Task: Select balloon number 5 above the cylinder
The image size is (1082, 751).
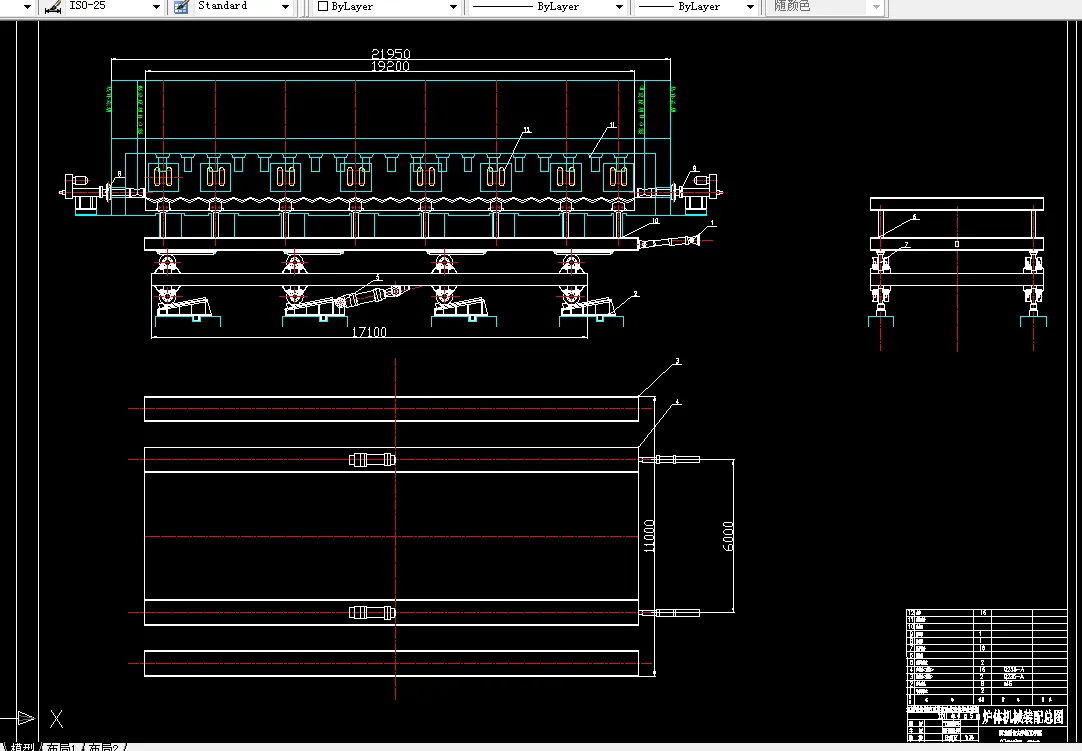Action: (377, 277)
